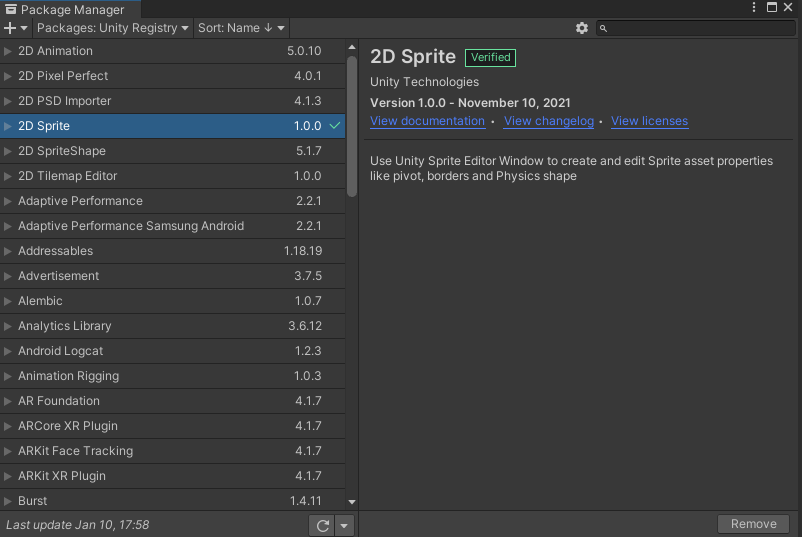Click the search magnifier icon

click(604, 28)
